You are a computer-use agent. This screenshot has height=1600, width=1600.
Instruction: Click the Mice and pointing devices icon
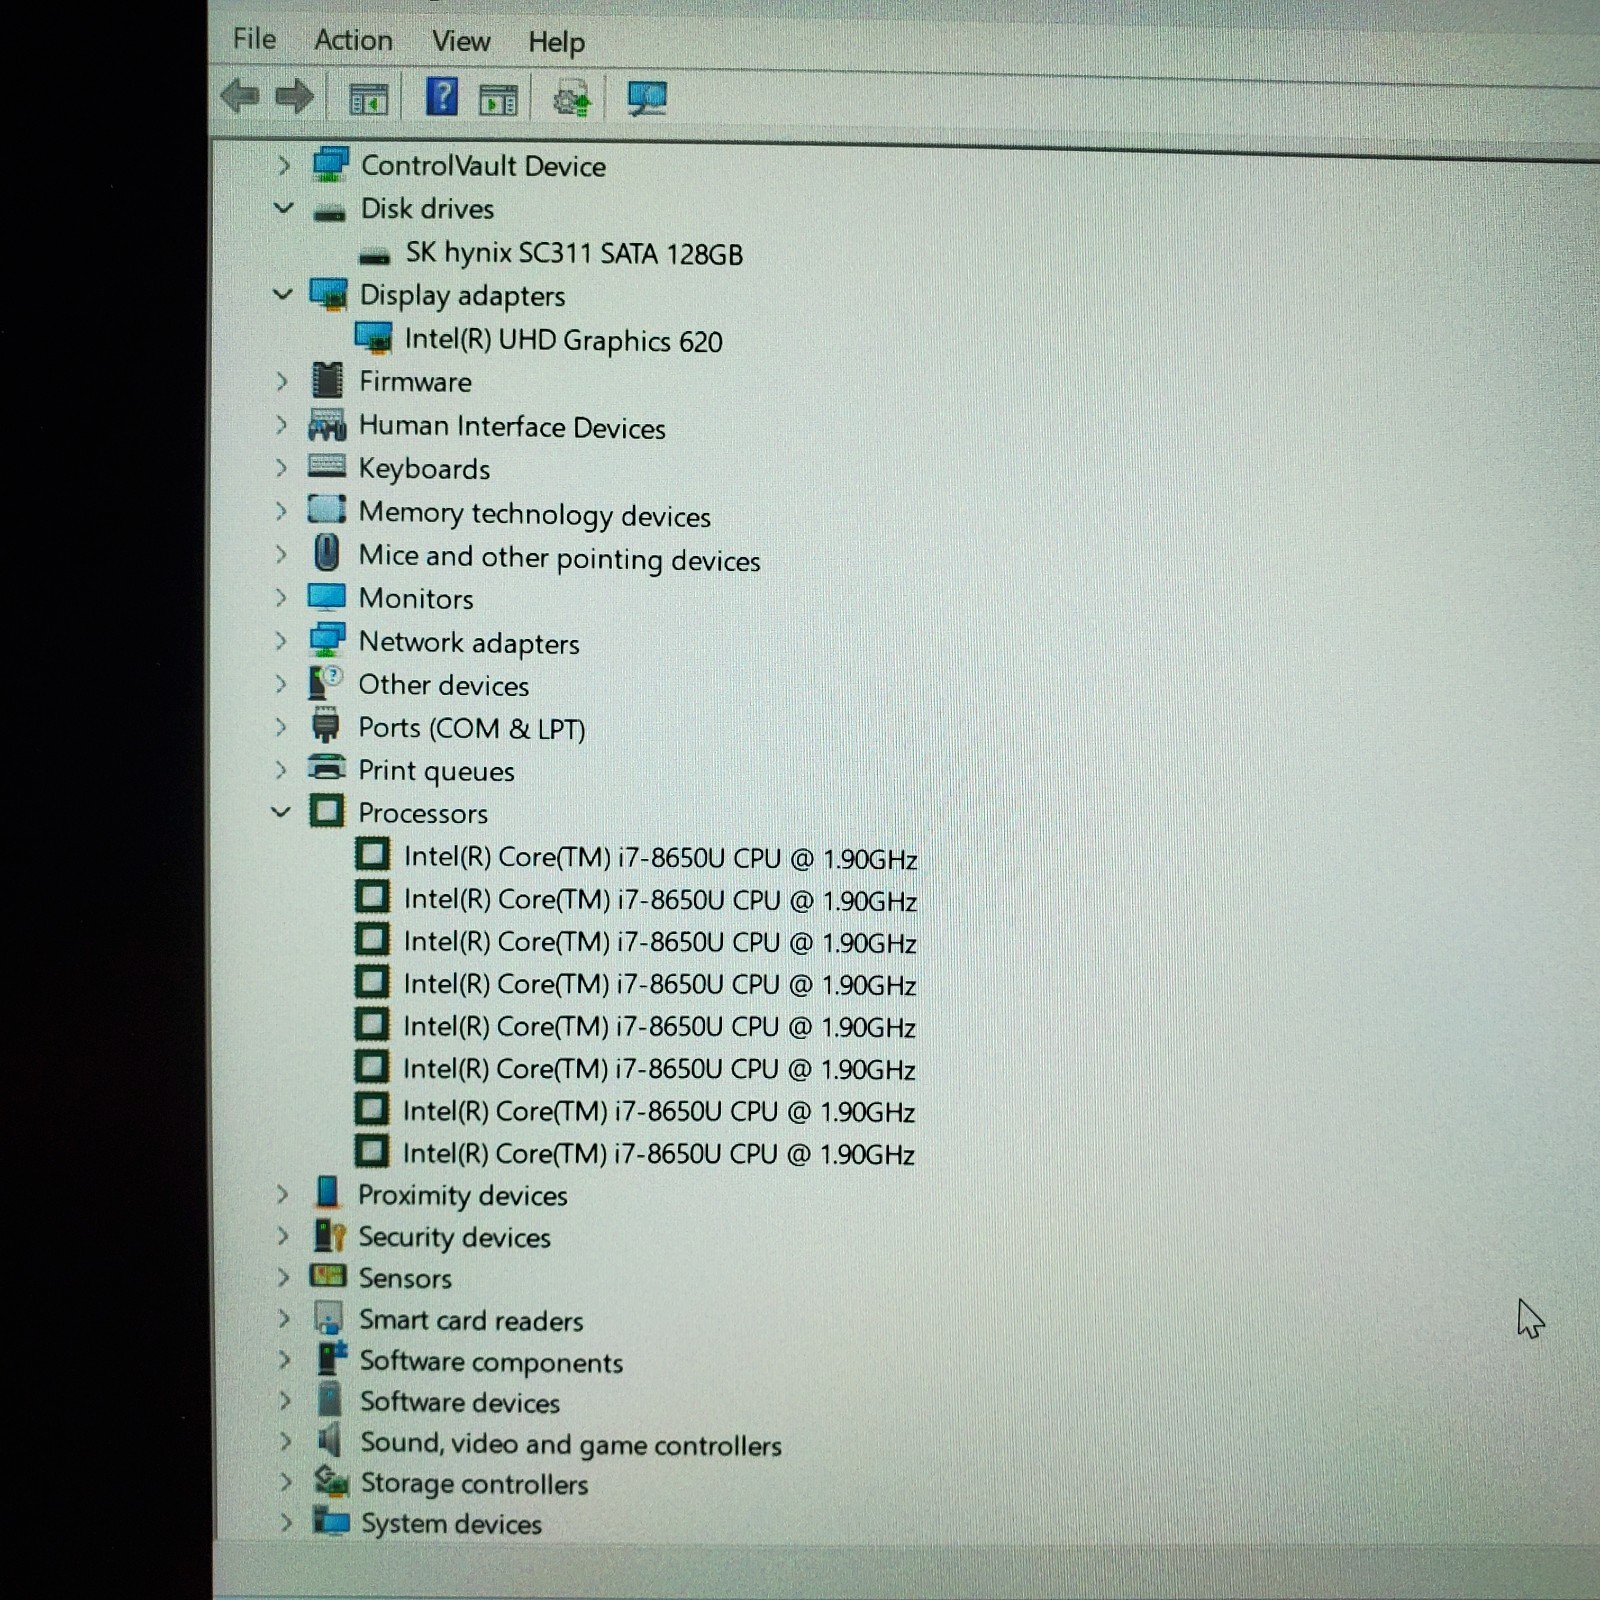pos(326,552)
